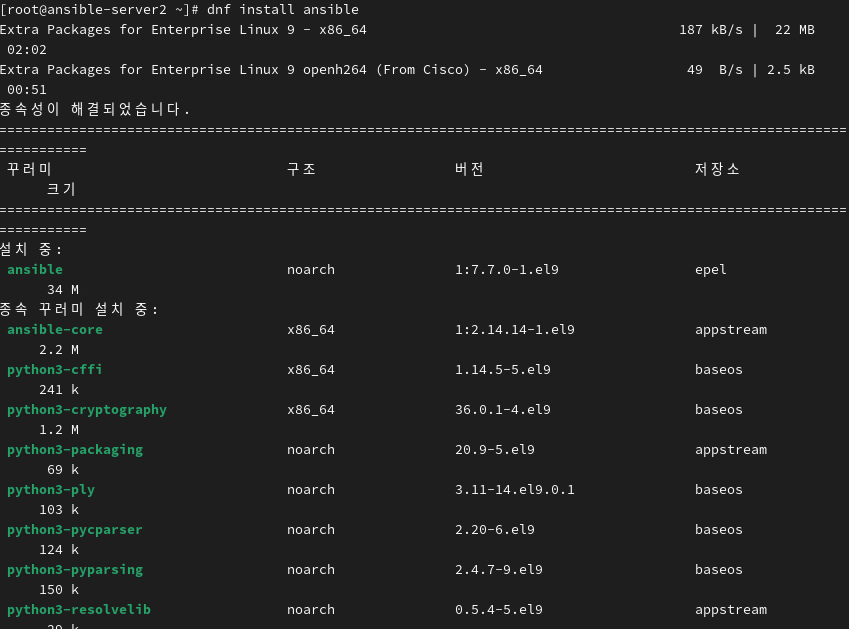This screenshot has height=629, width=849.
Task: Click the '버전' column header
Action: coord(469,169)
